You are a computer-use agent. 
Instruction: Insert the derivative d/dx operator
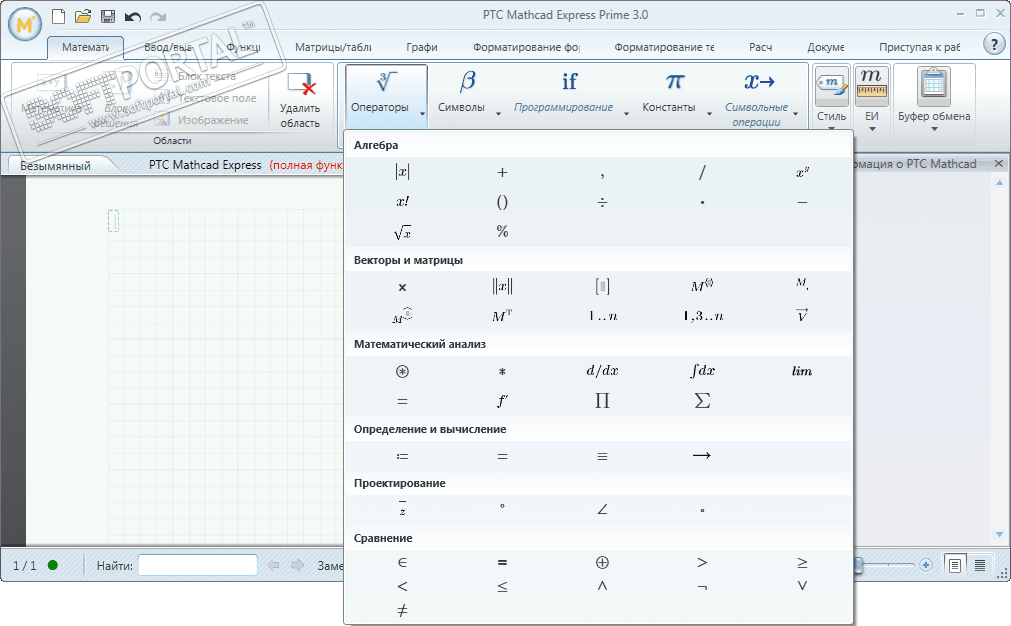pos(602,371)
